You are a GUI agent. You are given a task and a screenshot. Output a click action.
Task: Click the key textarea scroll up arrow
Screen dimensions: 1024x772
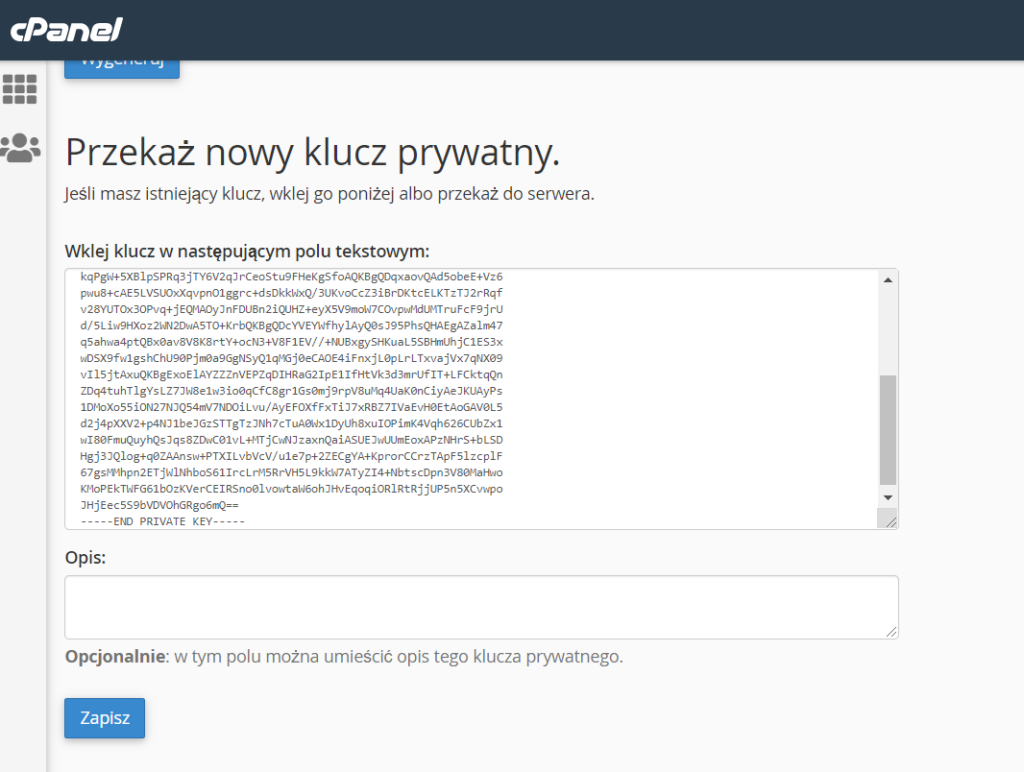pyautogui.click(x=888, y=280)
